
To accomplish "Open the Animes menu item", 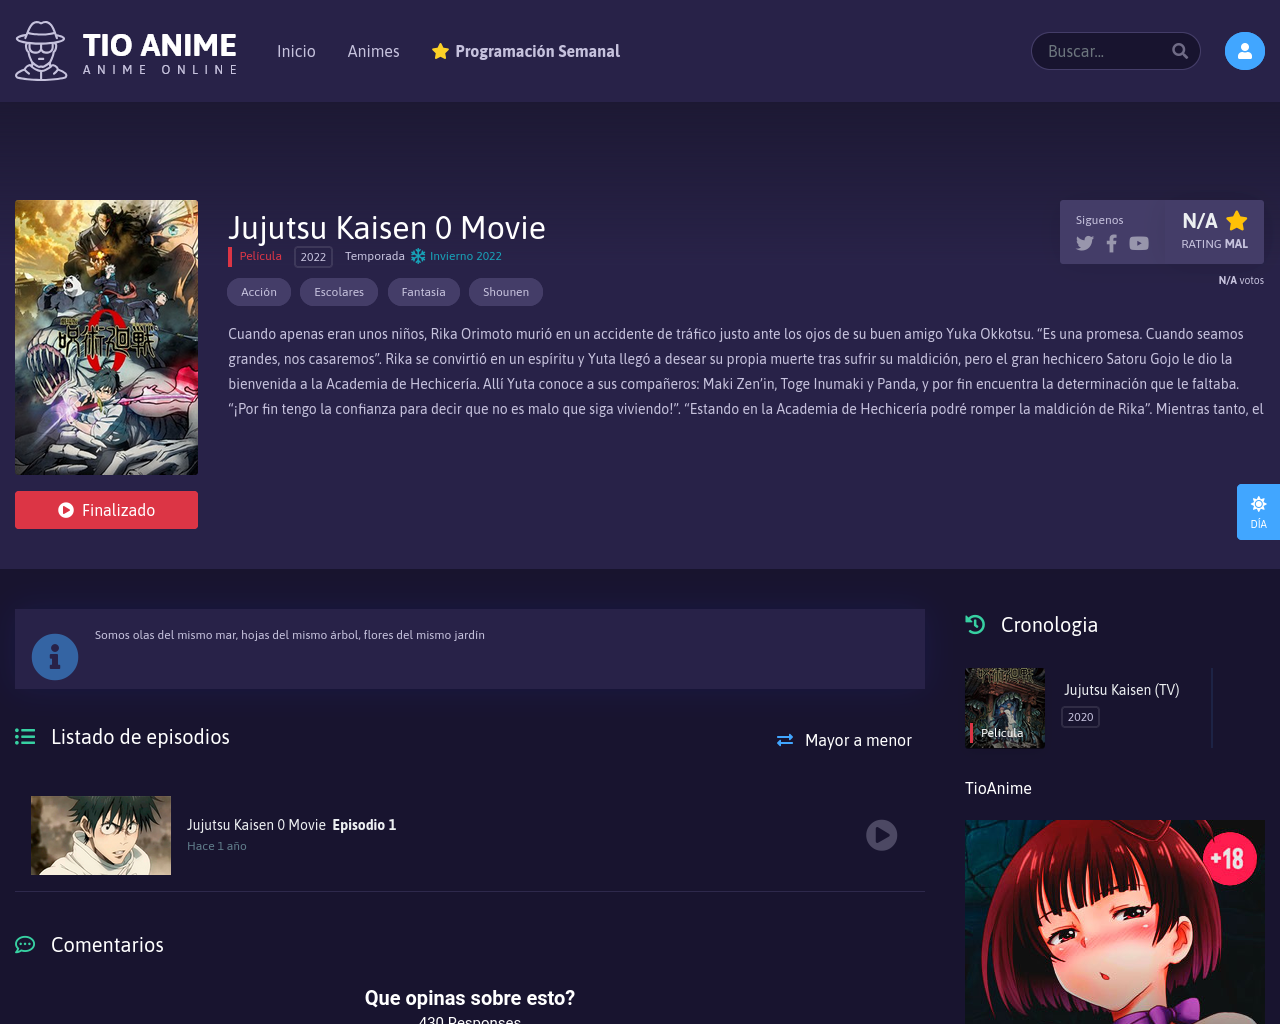I will coord(373,51).
